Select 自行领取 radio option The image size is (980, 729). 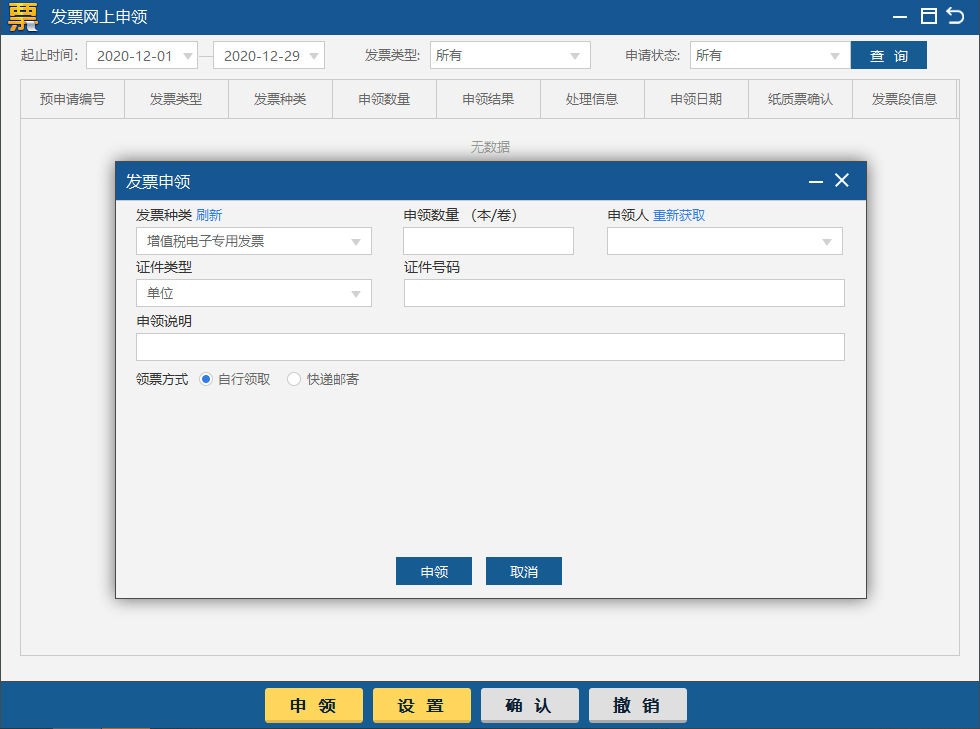pos(206,379)
